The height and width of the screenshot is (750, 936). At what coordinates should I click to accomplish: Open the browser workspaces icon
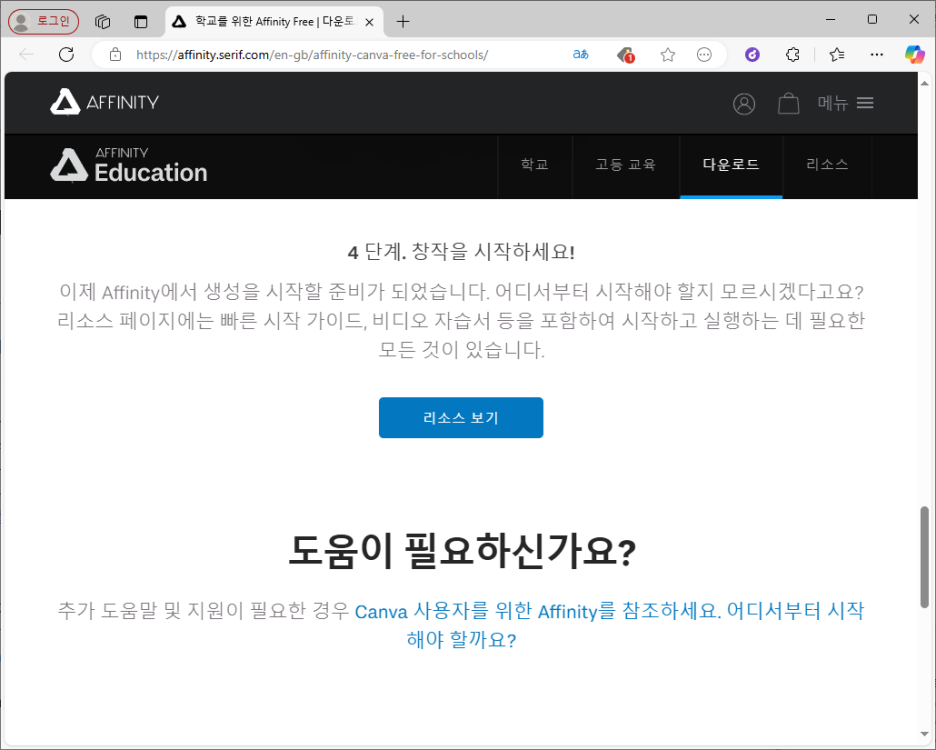(x=103, y=21)
